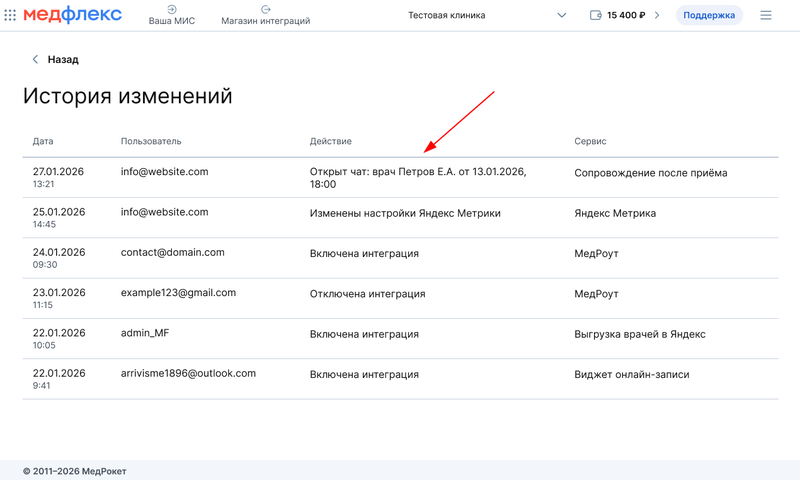Click Виджет онлайн-записи service cell
Image resolution: width=800 pixels, height=480 pixels.
pos(632,374)
